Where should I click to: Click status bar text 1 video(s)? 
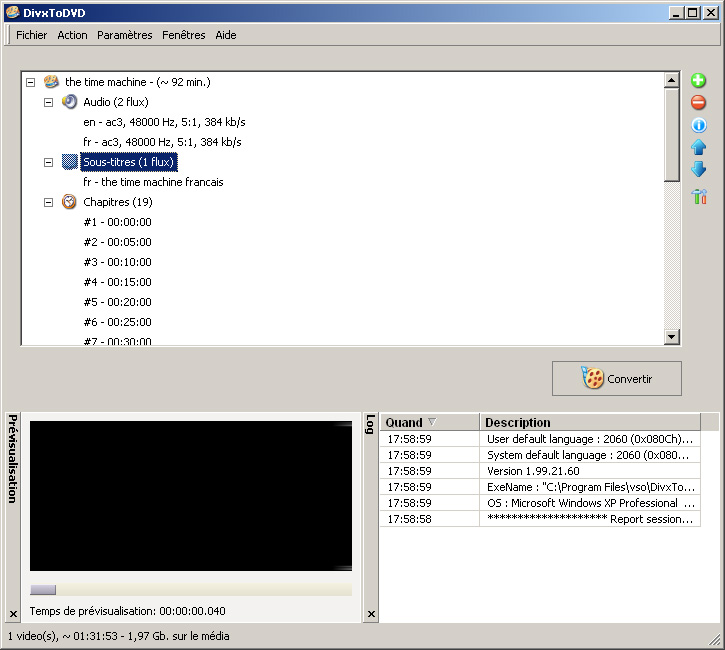point(118,636)
